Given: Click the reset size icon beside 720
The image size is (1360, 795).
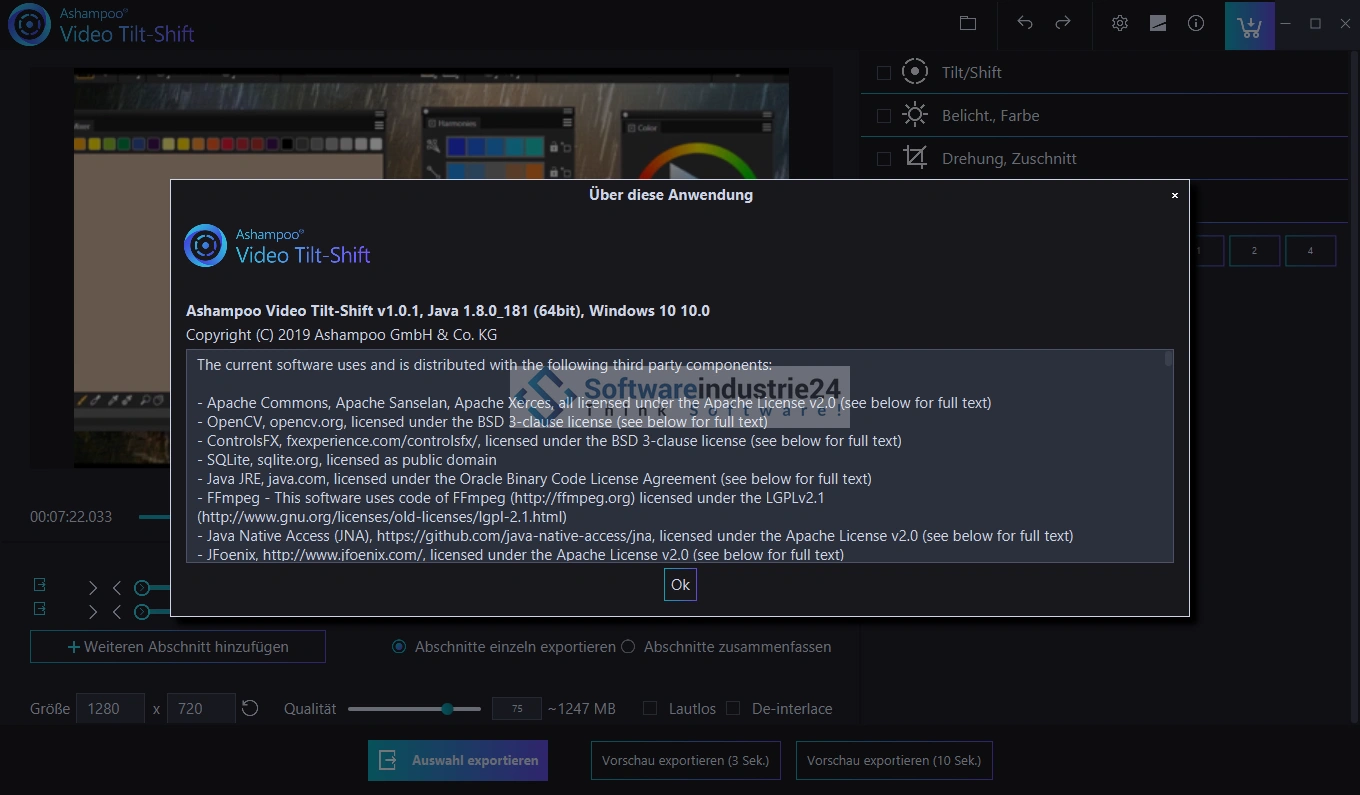Looking at the screenshot, I should (x=250, y=708).
